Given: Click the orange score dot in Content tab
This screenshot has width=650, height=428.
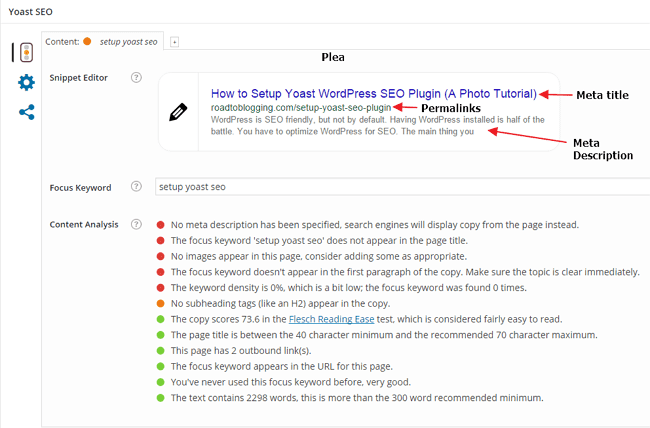Looking at the screenshot, I should [87, 41].
